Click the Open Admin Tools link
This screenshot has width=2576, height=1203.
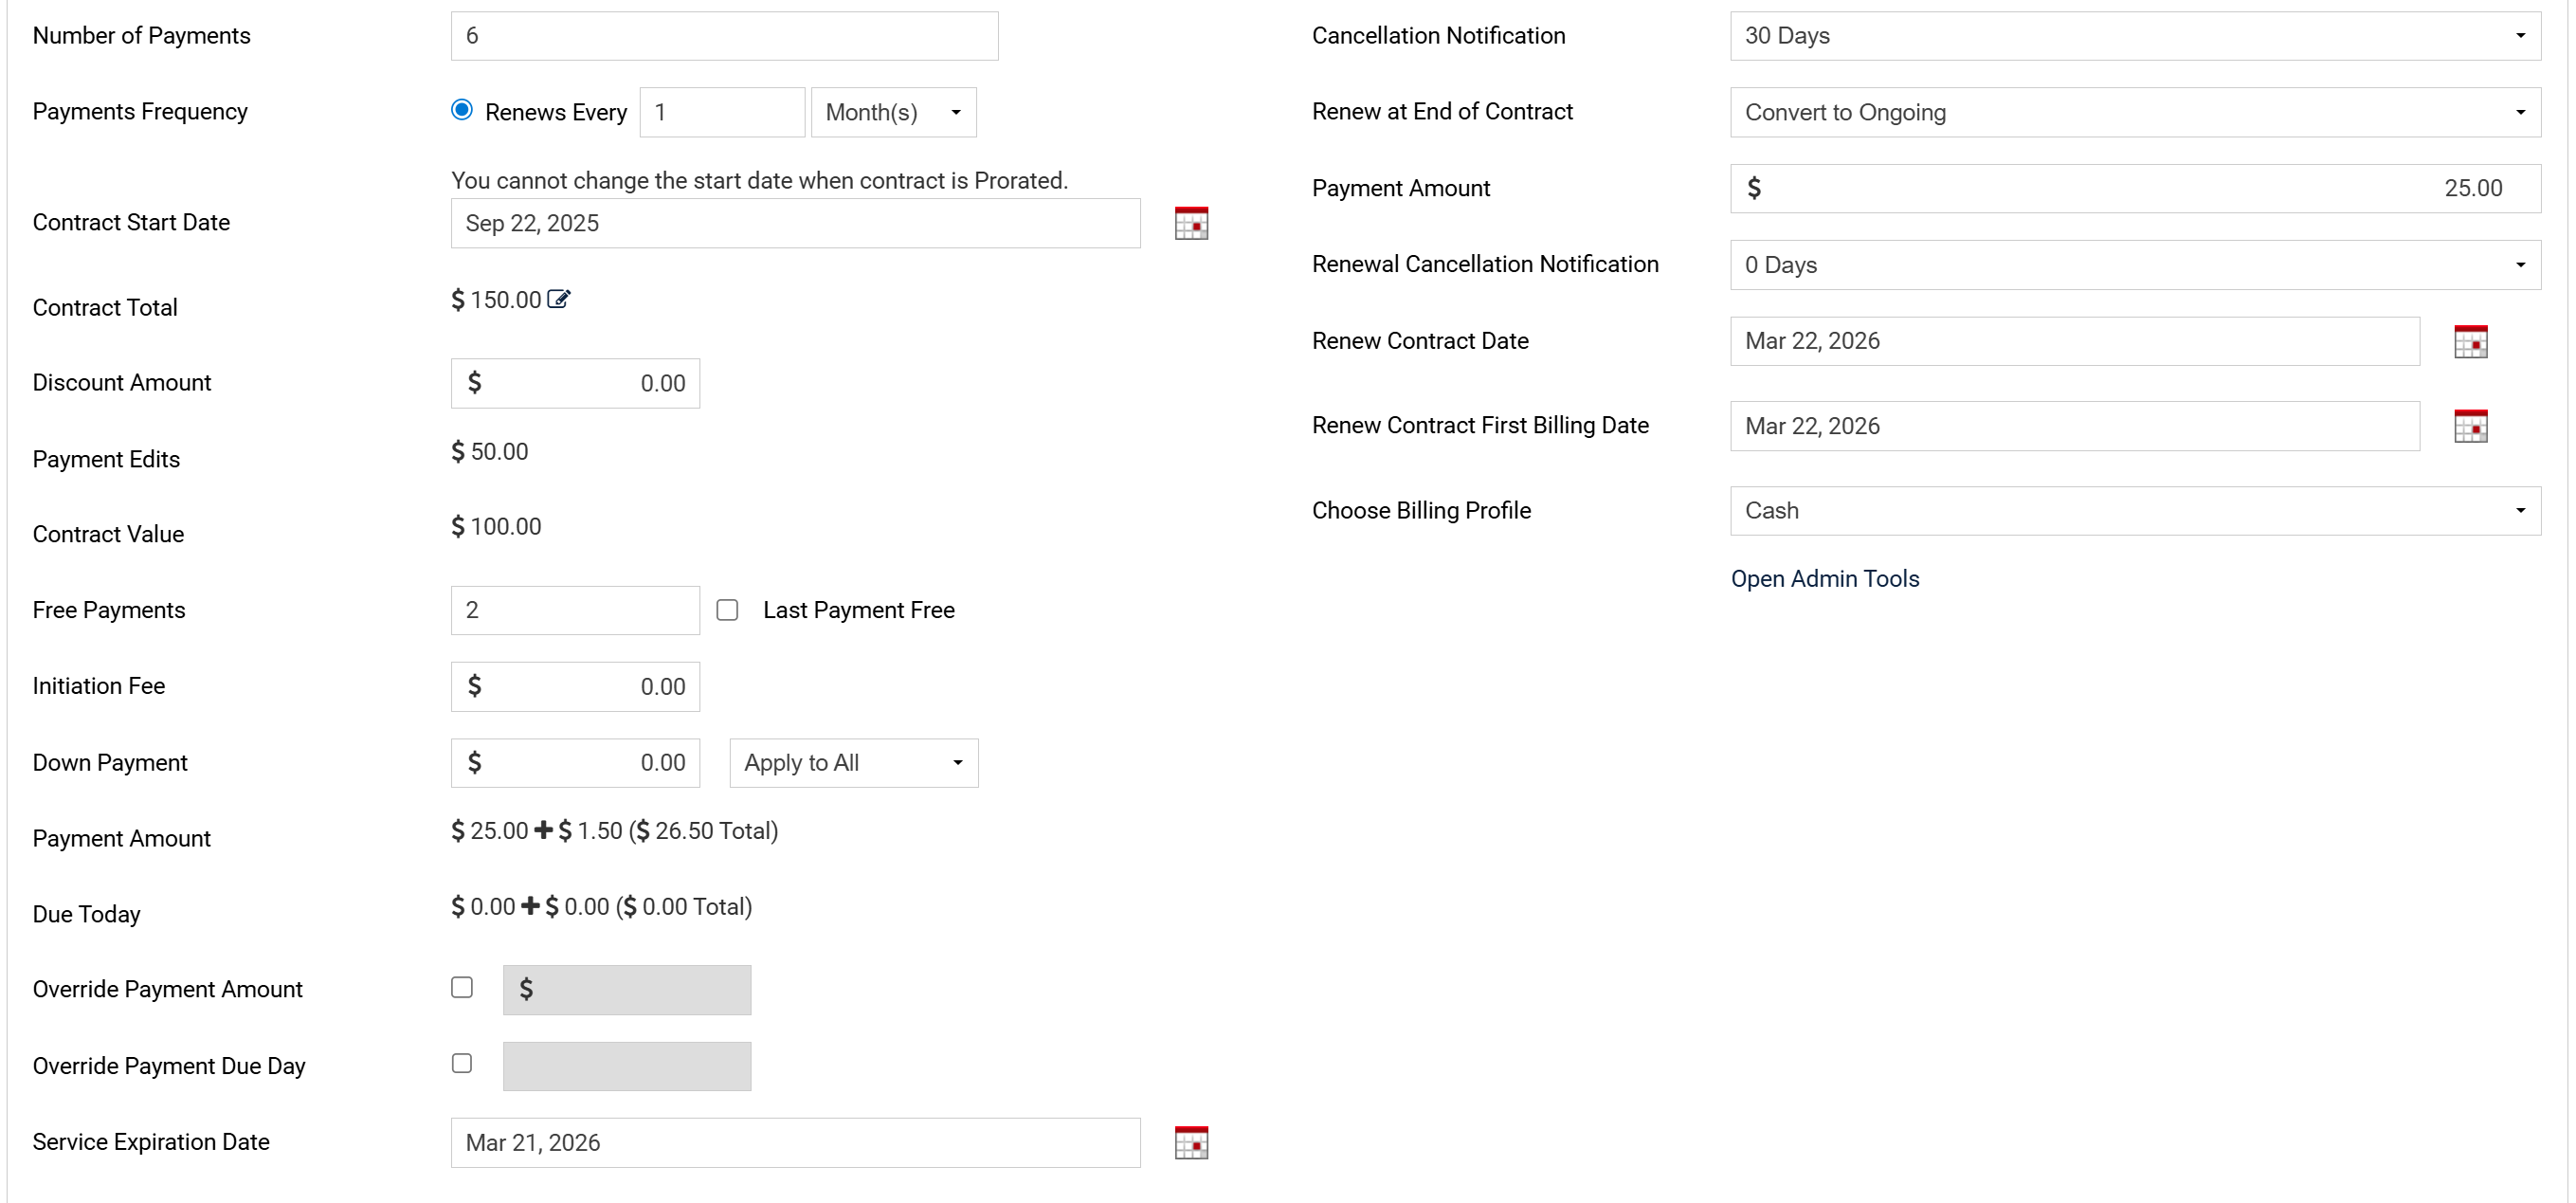(1824, 579)
